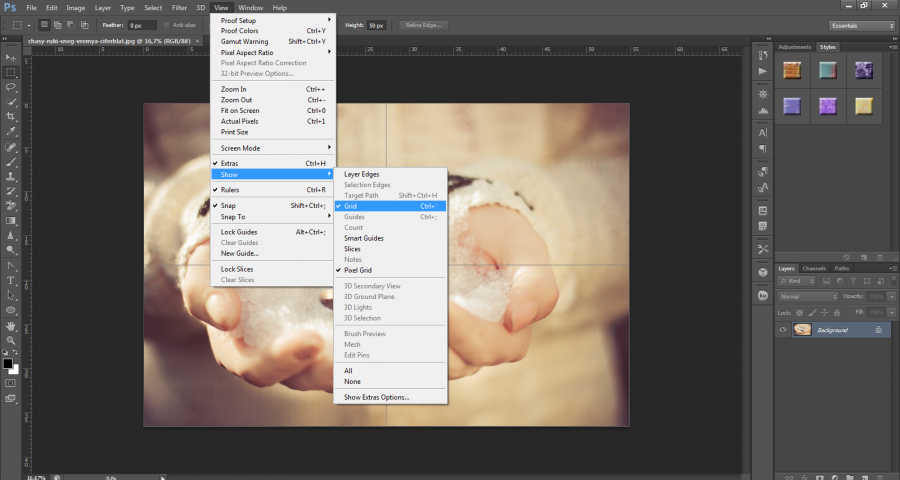
Task: Disable Snap in the View menu
Action: (226, 206)
